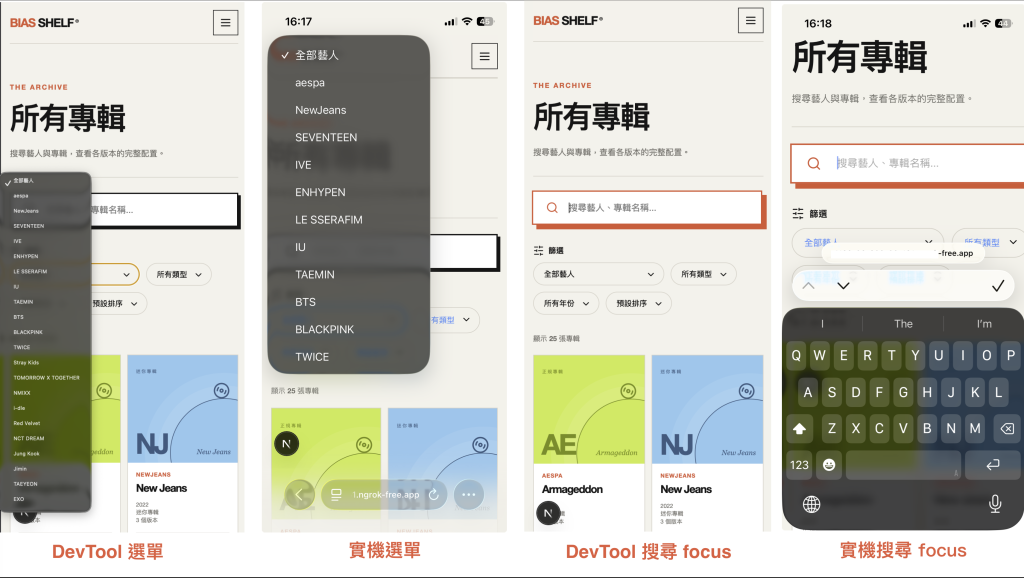This screenshot has height=578, width=1024.
Task: Expand 全部藝人 dropdown in DevTool 搜尋 focus
Action: [598, 274]
